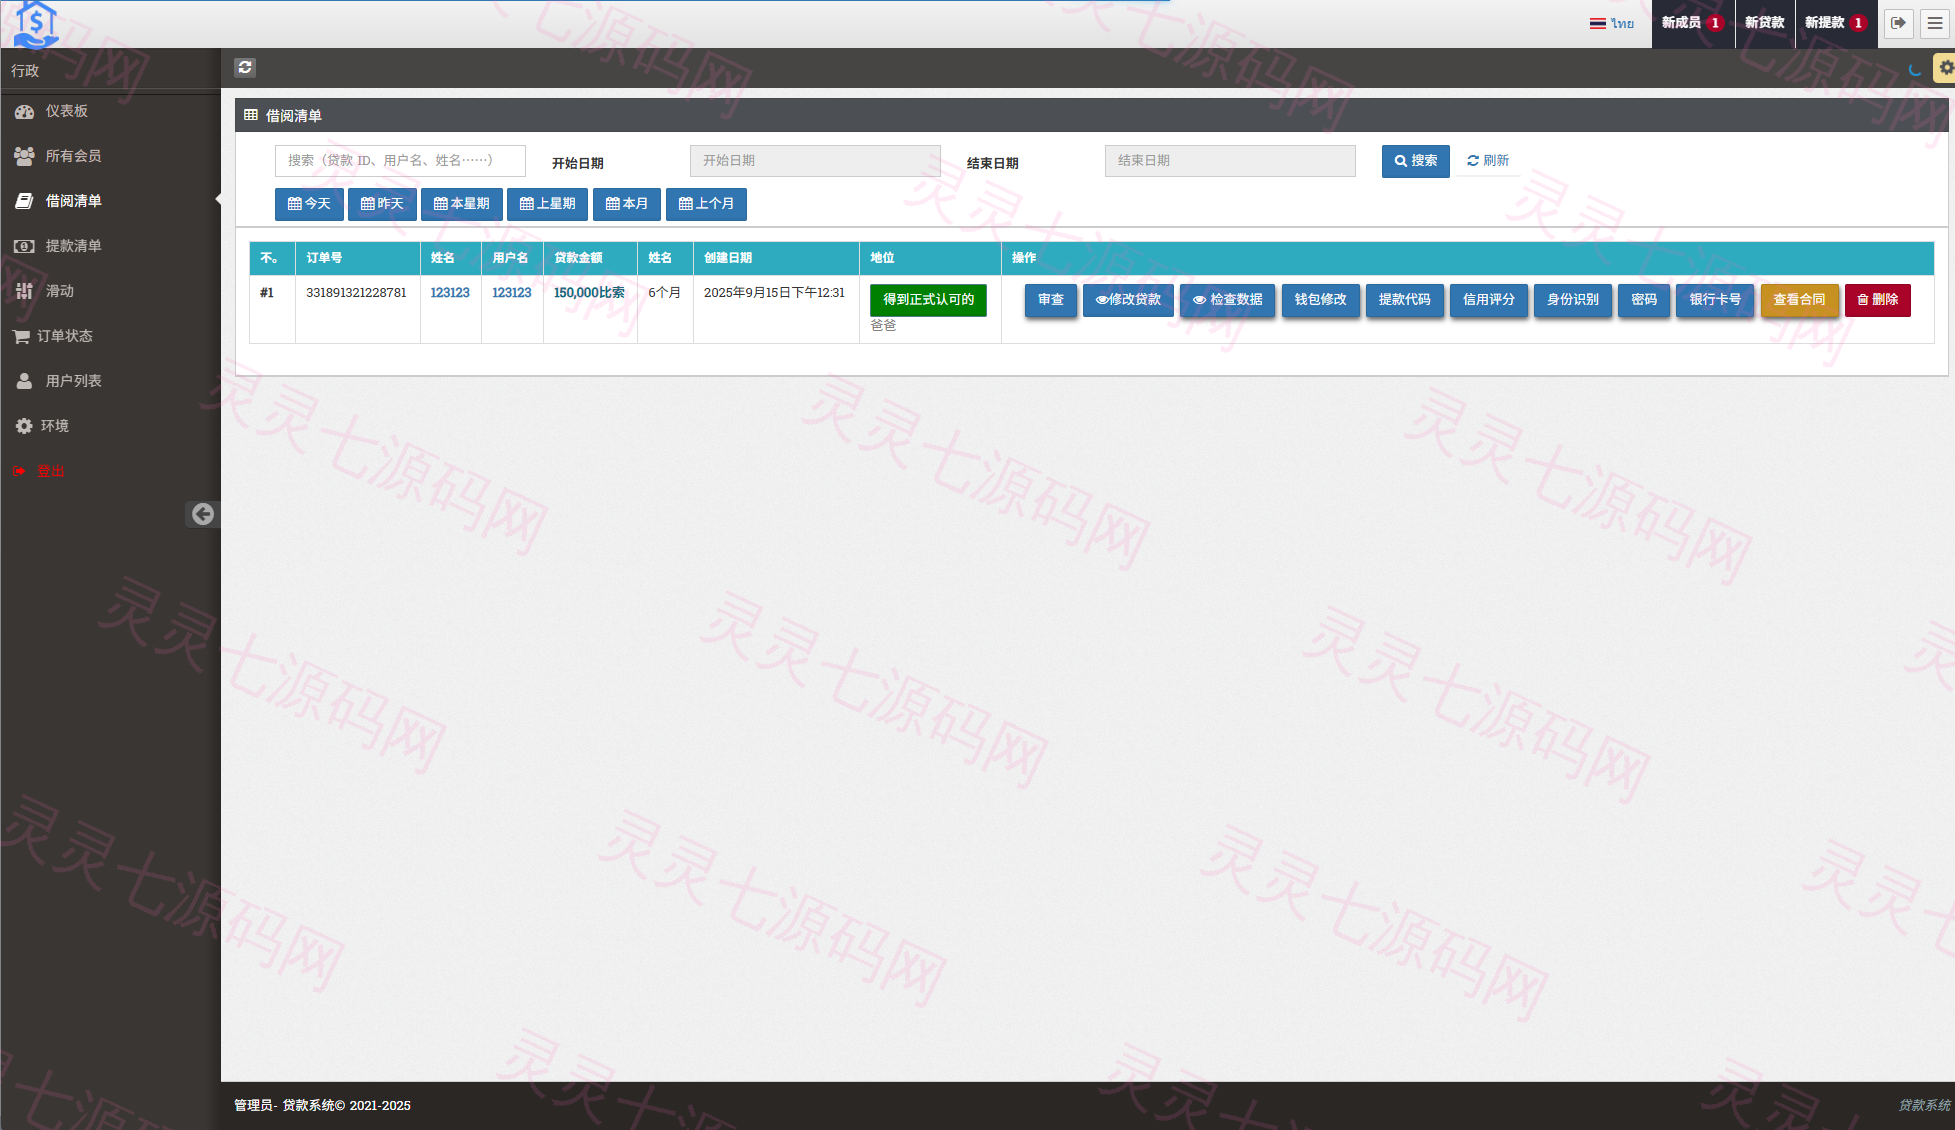Click the 借阅清单 panel title
The width and height of the screenshot is (1955, 1130).
(293, 116)
